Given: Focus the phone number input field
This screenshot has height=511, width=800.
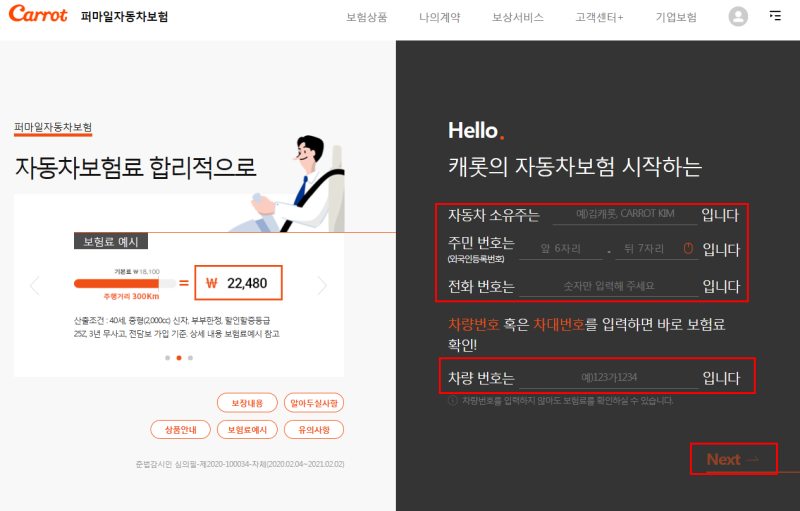Looking at the screenshot, I should click(x=609, y=286).
